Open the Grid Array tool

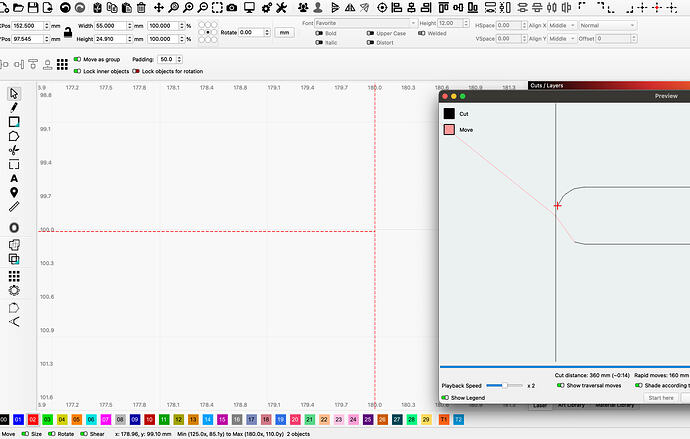(x=14, y=275)
